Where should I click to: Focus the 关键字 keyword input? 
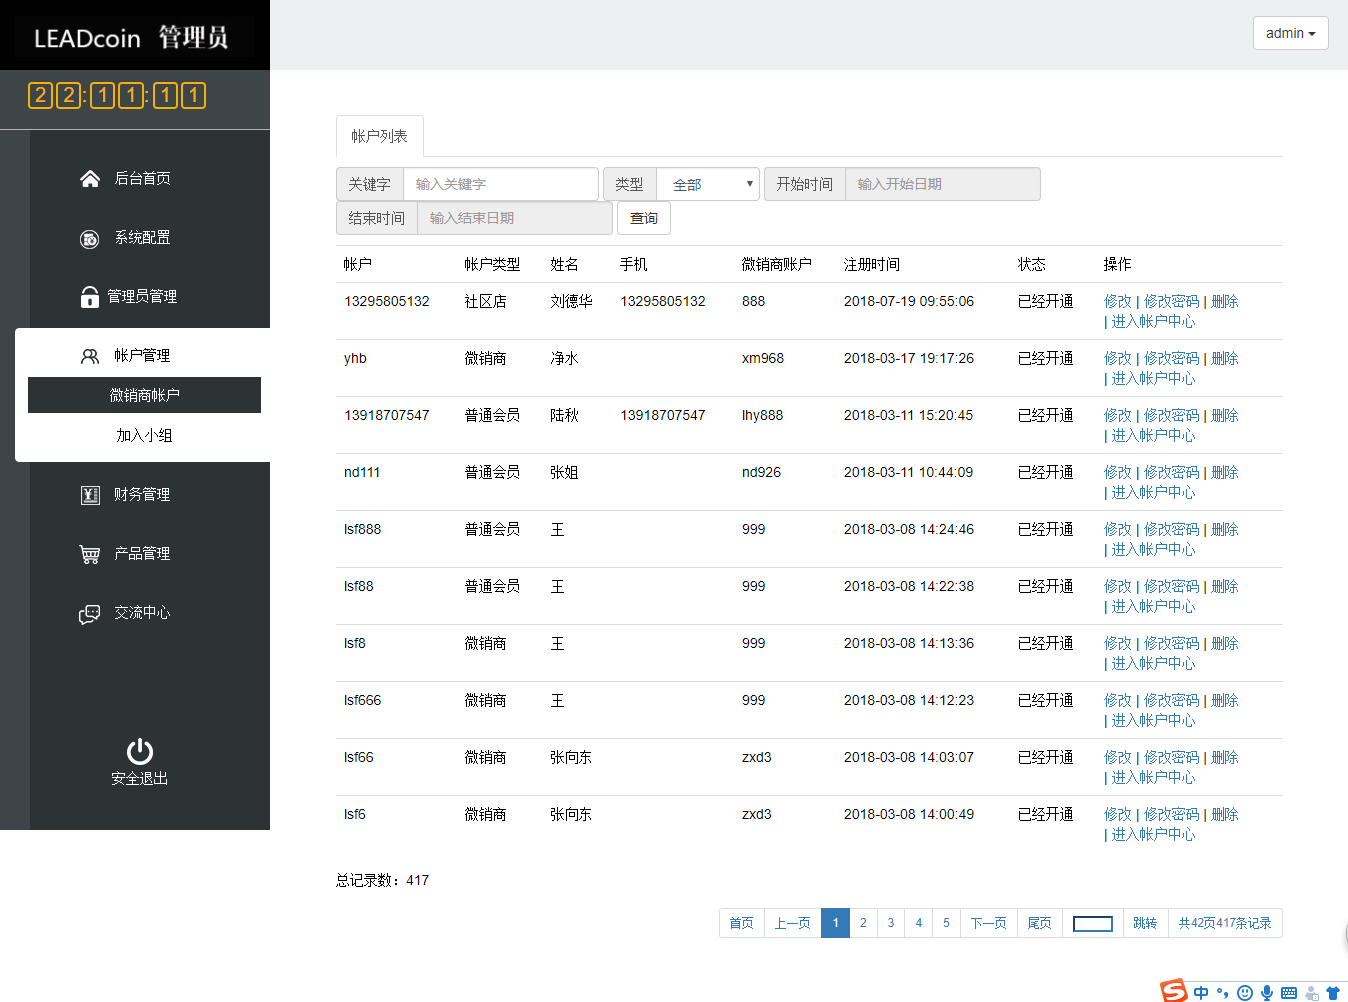pos(501,184)
